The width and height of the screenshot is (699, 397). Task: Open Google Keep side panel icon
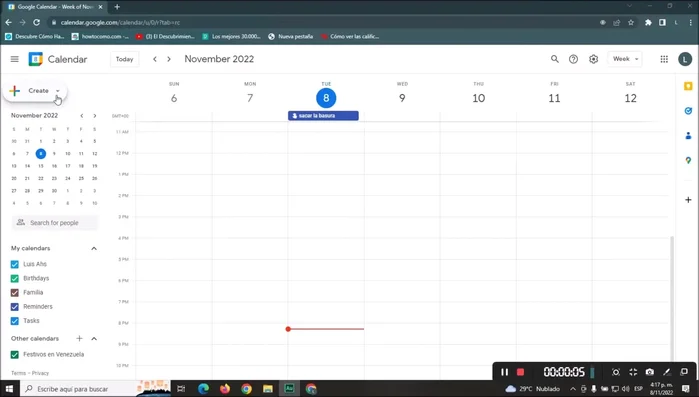688,86
